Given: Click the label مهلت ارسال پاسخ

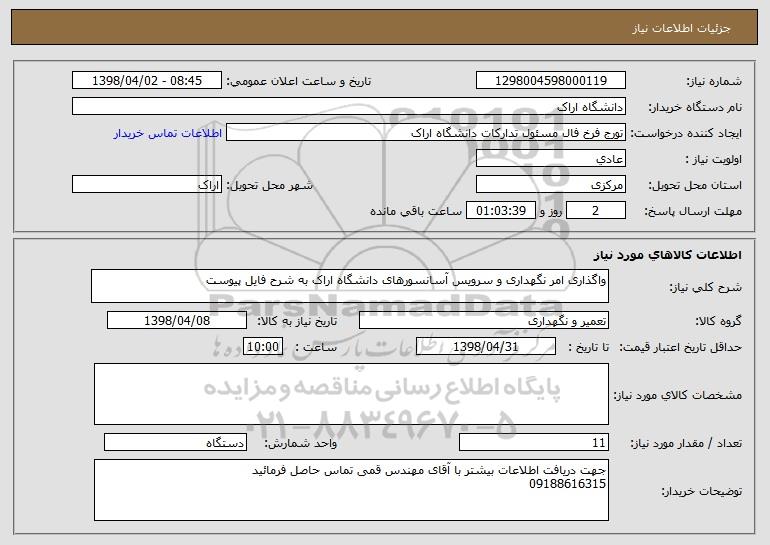Looking at the screenshot, I should pos(693,211).
